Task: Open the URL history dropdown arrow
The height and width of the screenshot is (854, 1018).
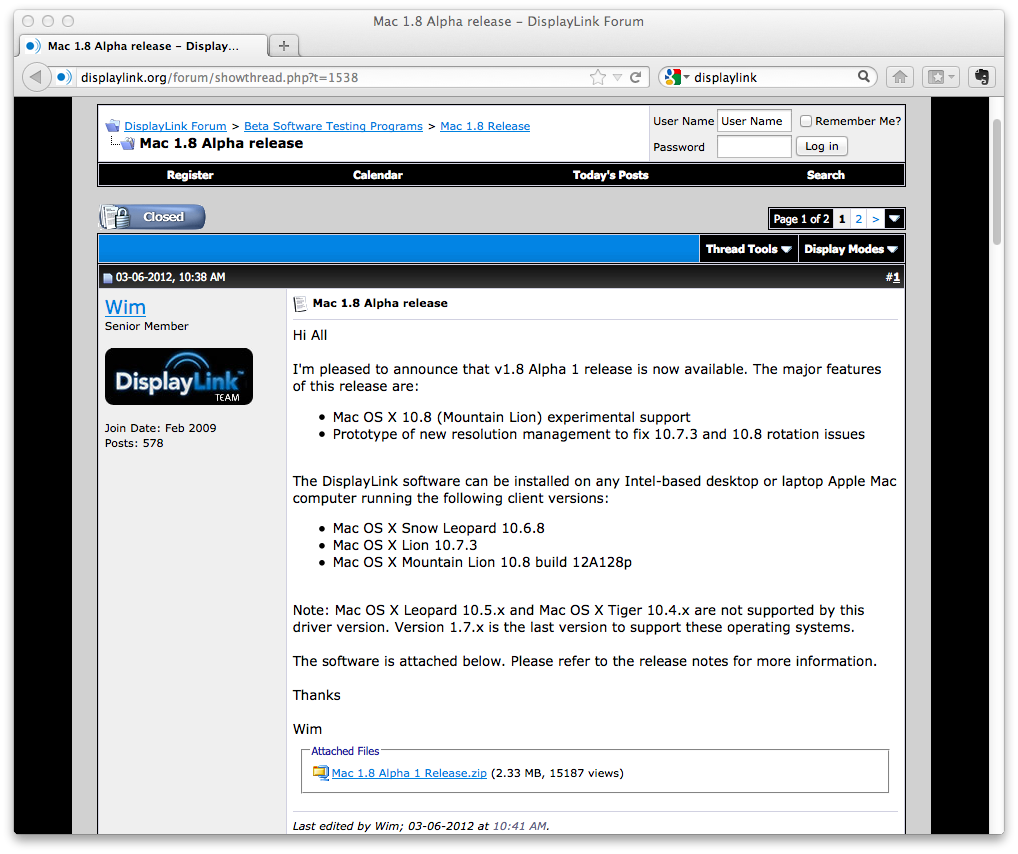Action: click(617, 77)
